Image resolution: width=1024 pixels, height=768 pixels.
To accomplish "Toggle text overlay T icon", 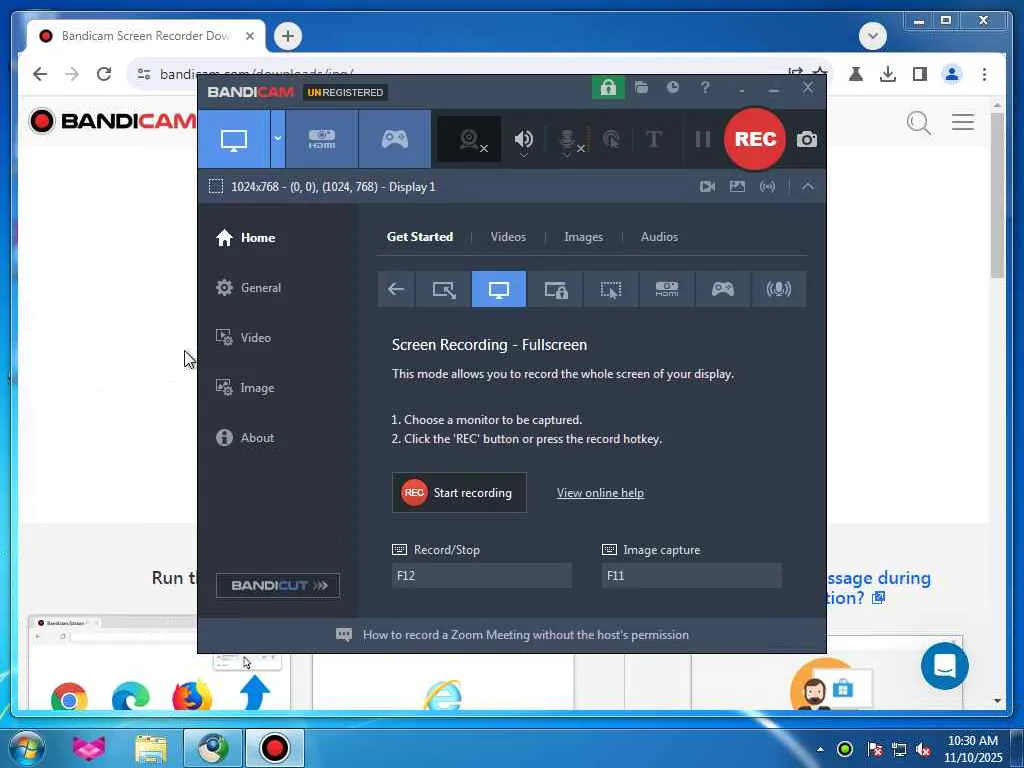I will tap(653, 139).
